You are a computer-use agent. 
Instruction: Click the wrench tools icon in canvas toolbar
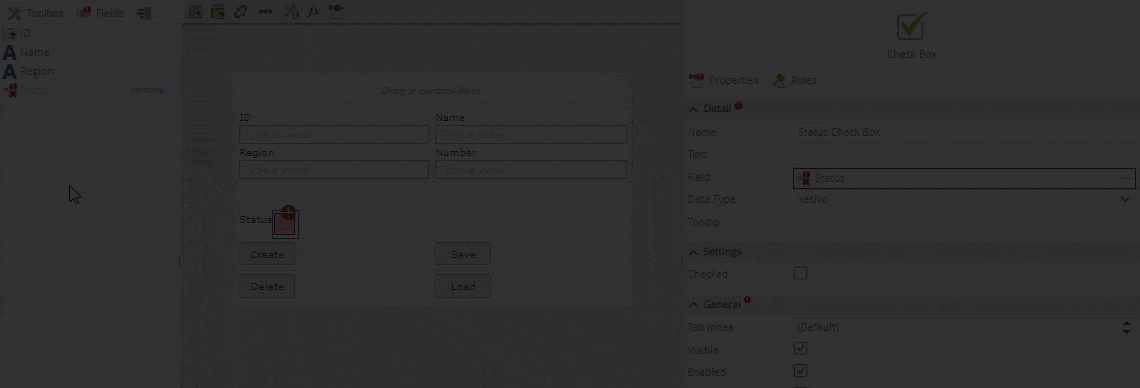click(x=291, y=12)
